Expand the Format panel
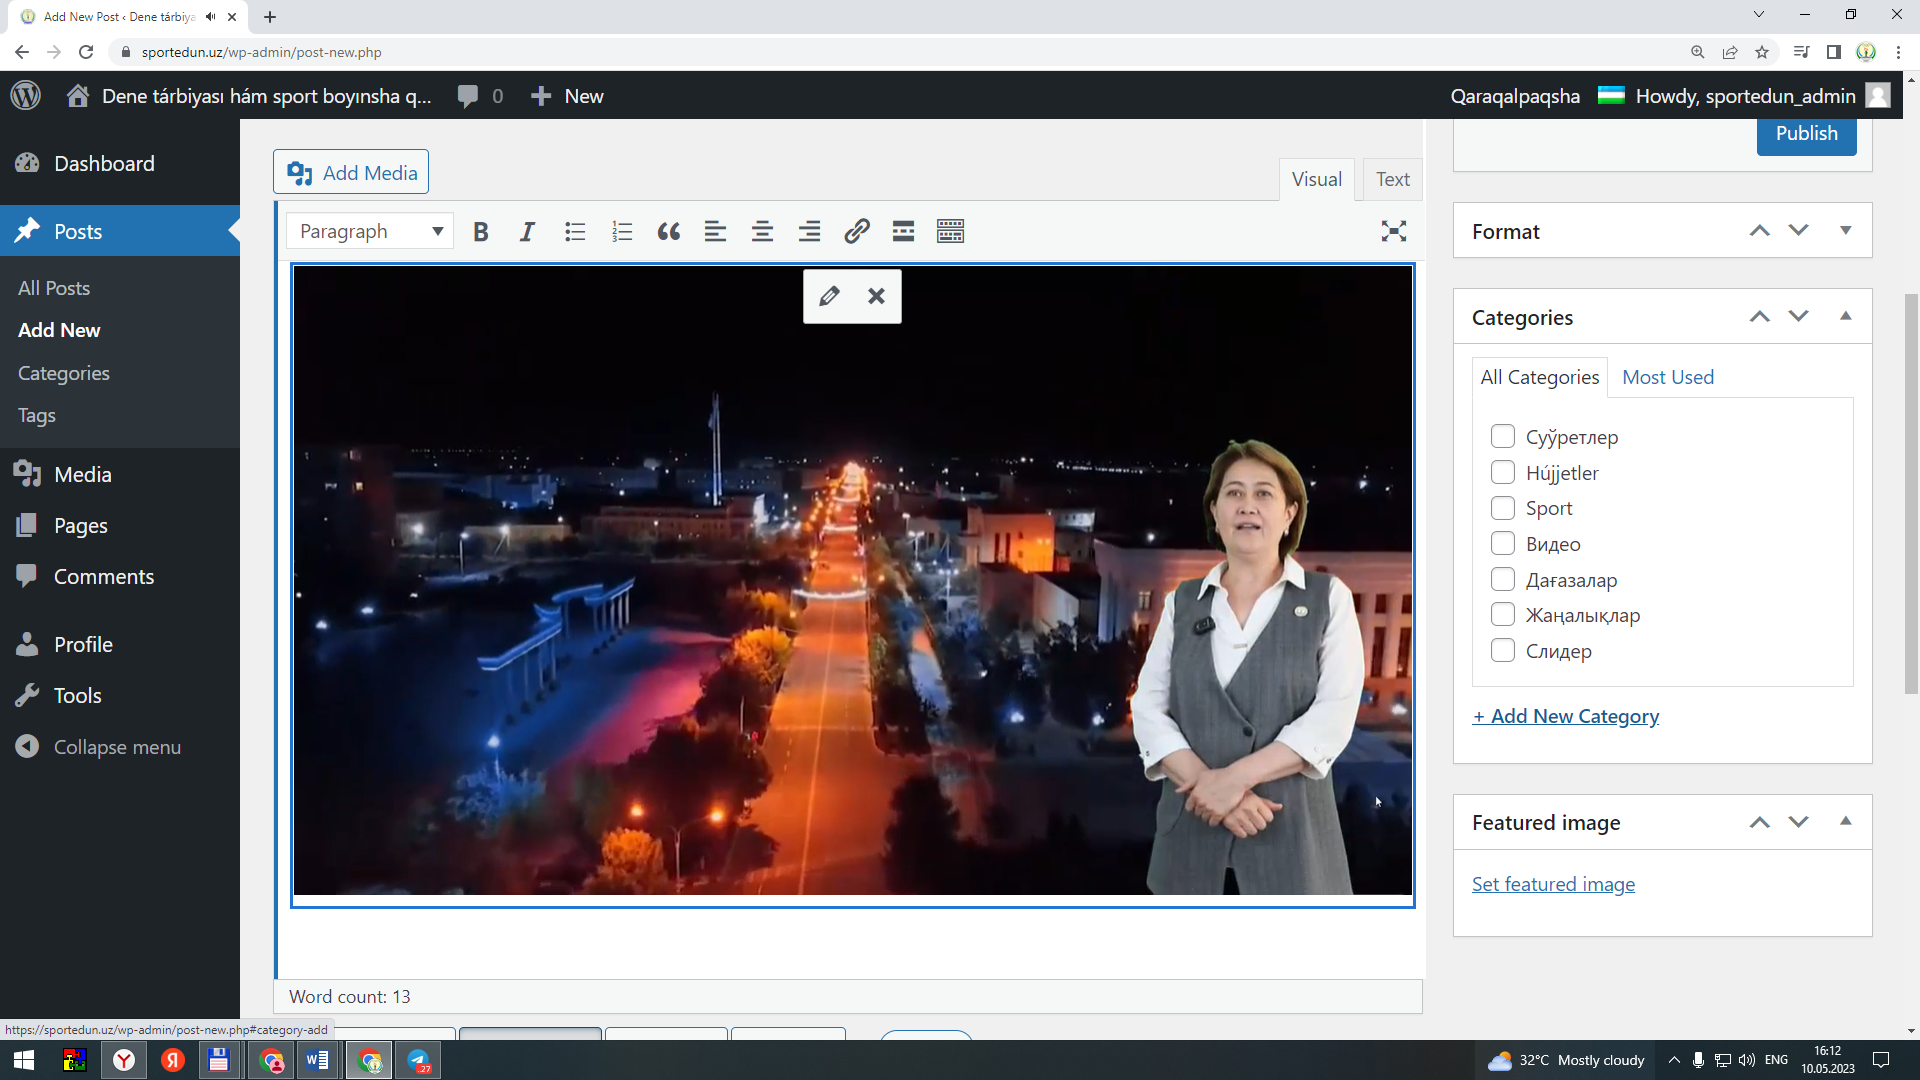The image size is (1920, 1080). [x=1846, y=231]
